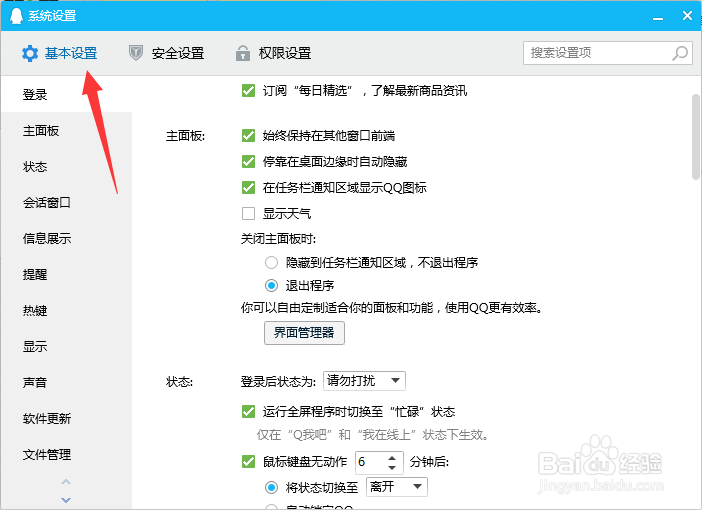
Task: Open 会话窗口 settings in sidebar
Action: pos(66,202)
